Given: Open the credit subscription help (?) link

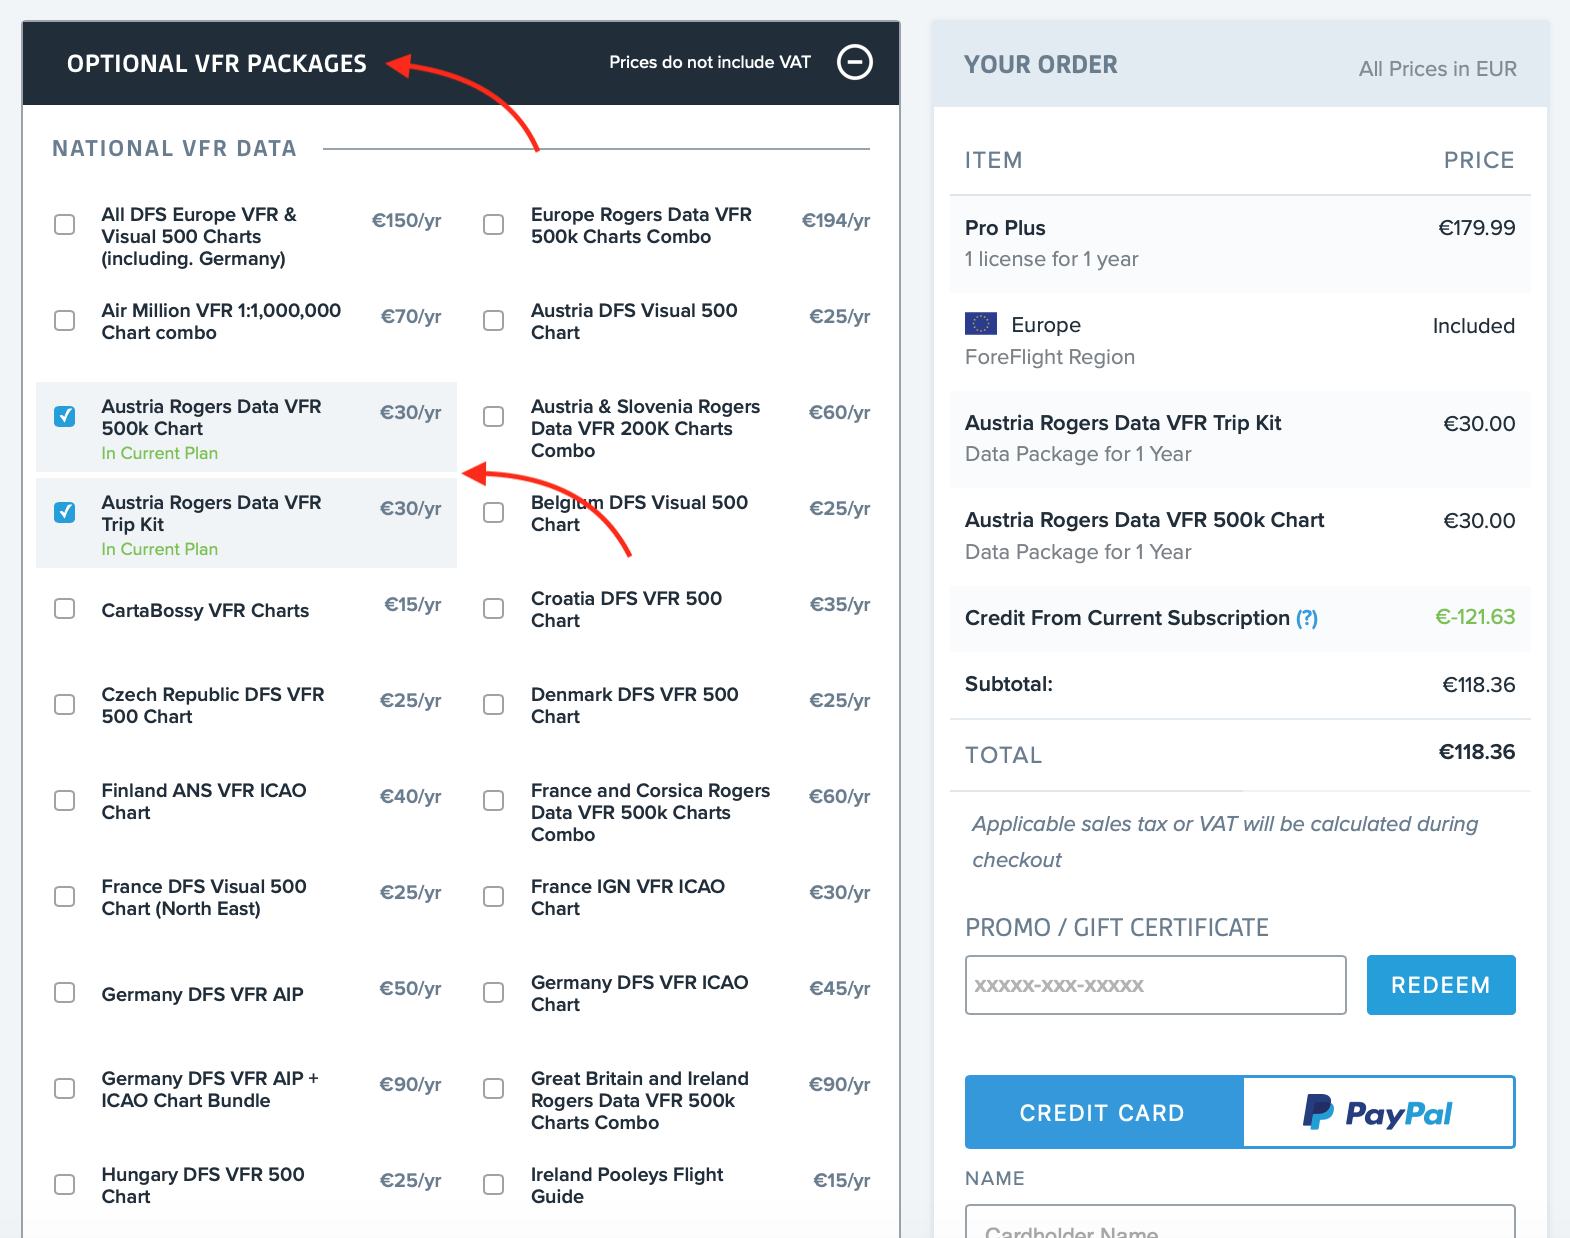Looking at the screenshot, I should (x=1306, y=619).
